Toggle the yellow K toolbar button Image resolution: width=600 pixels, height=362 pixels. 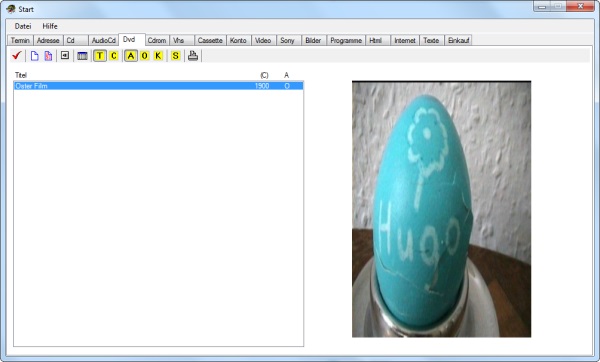(x=158, y=56)
